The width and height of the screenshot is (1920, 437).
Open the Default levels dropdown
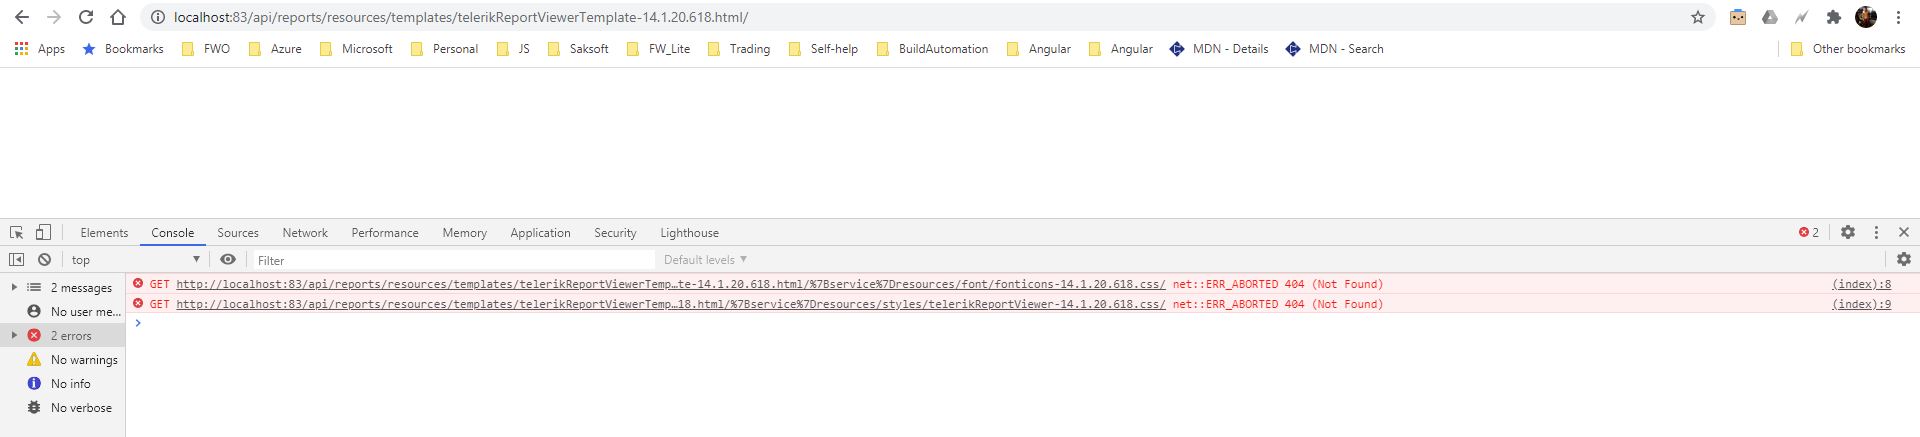tap(705, 259)
